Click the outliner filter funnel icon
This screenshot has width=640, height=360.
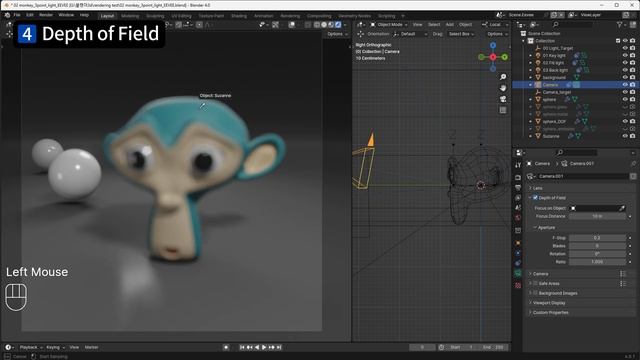[620, 25]
